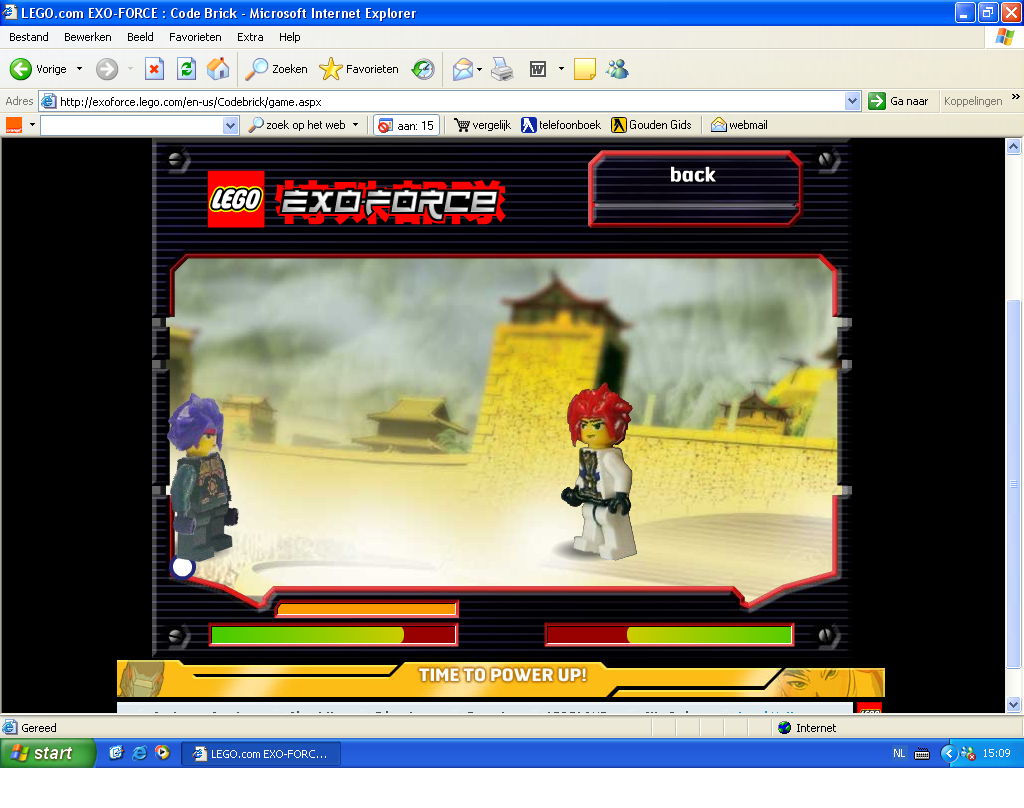Click the LEGO logo in game
1024x808 pixels.
tap(236, 199)
